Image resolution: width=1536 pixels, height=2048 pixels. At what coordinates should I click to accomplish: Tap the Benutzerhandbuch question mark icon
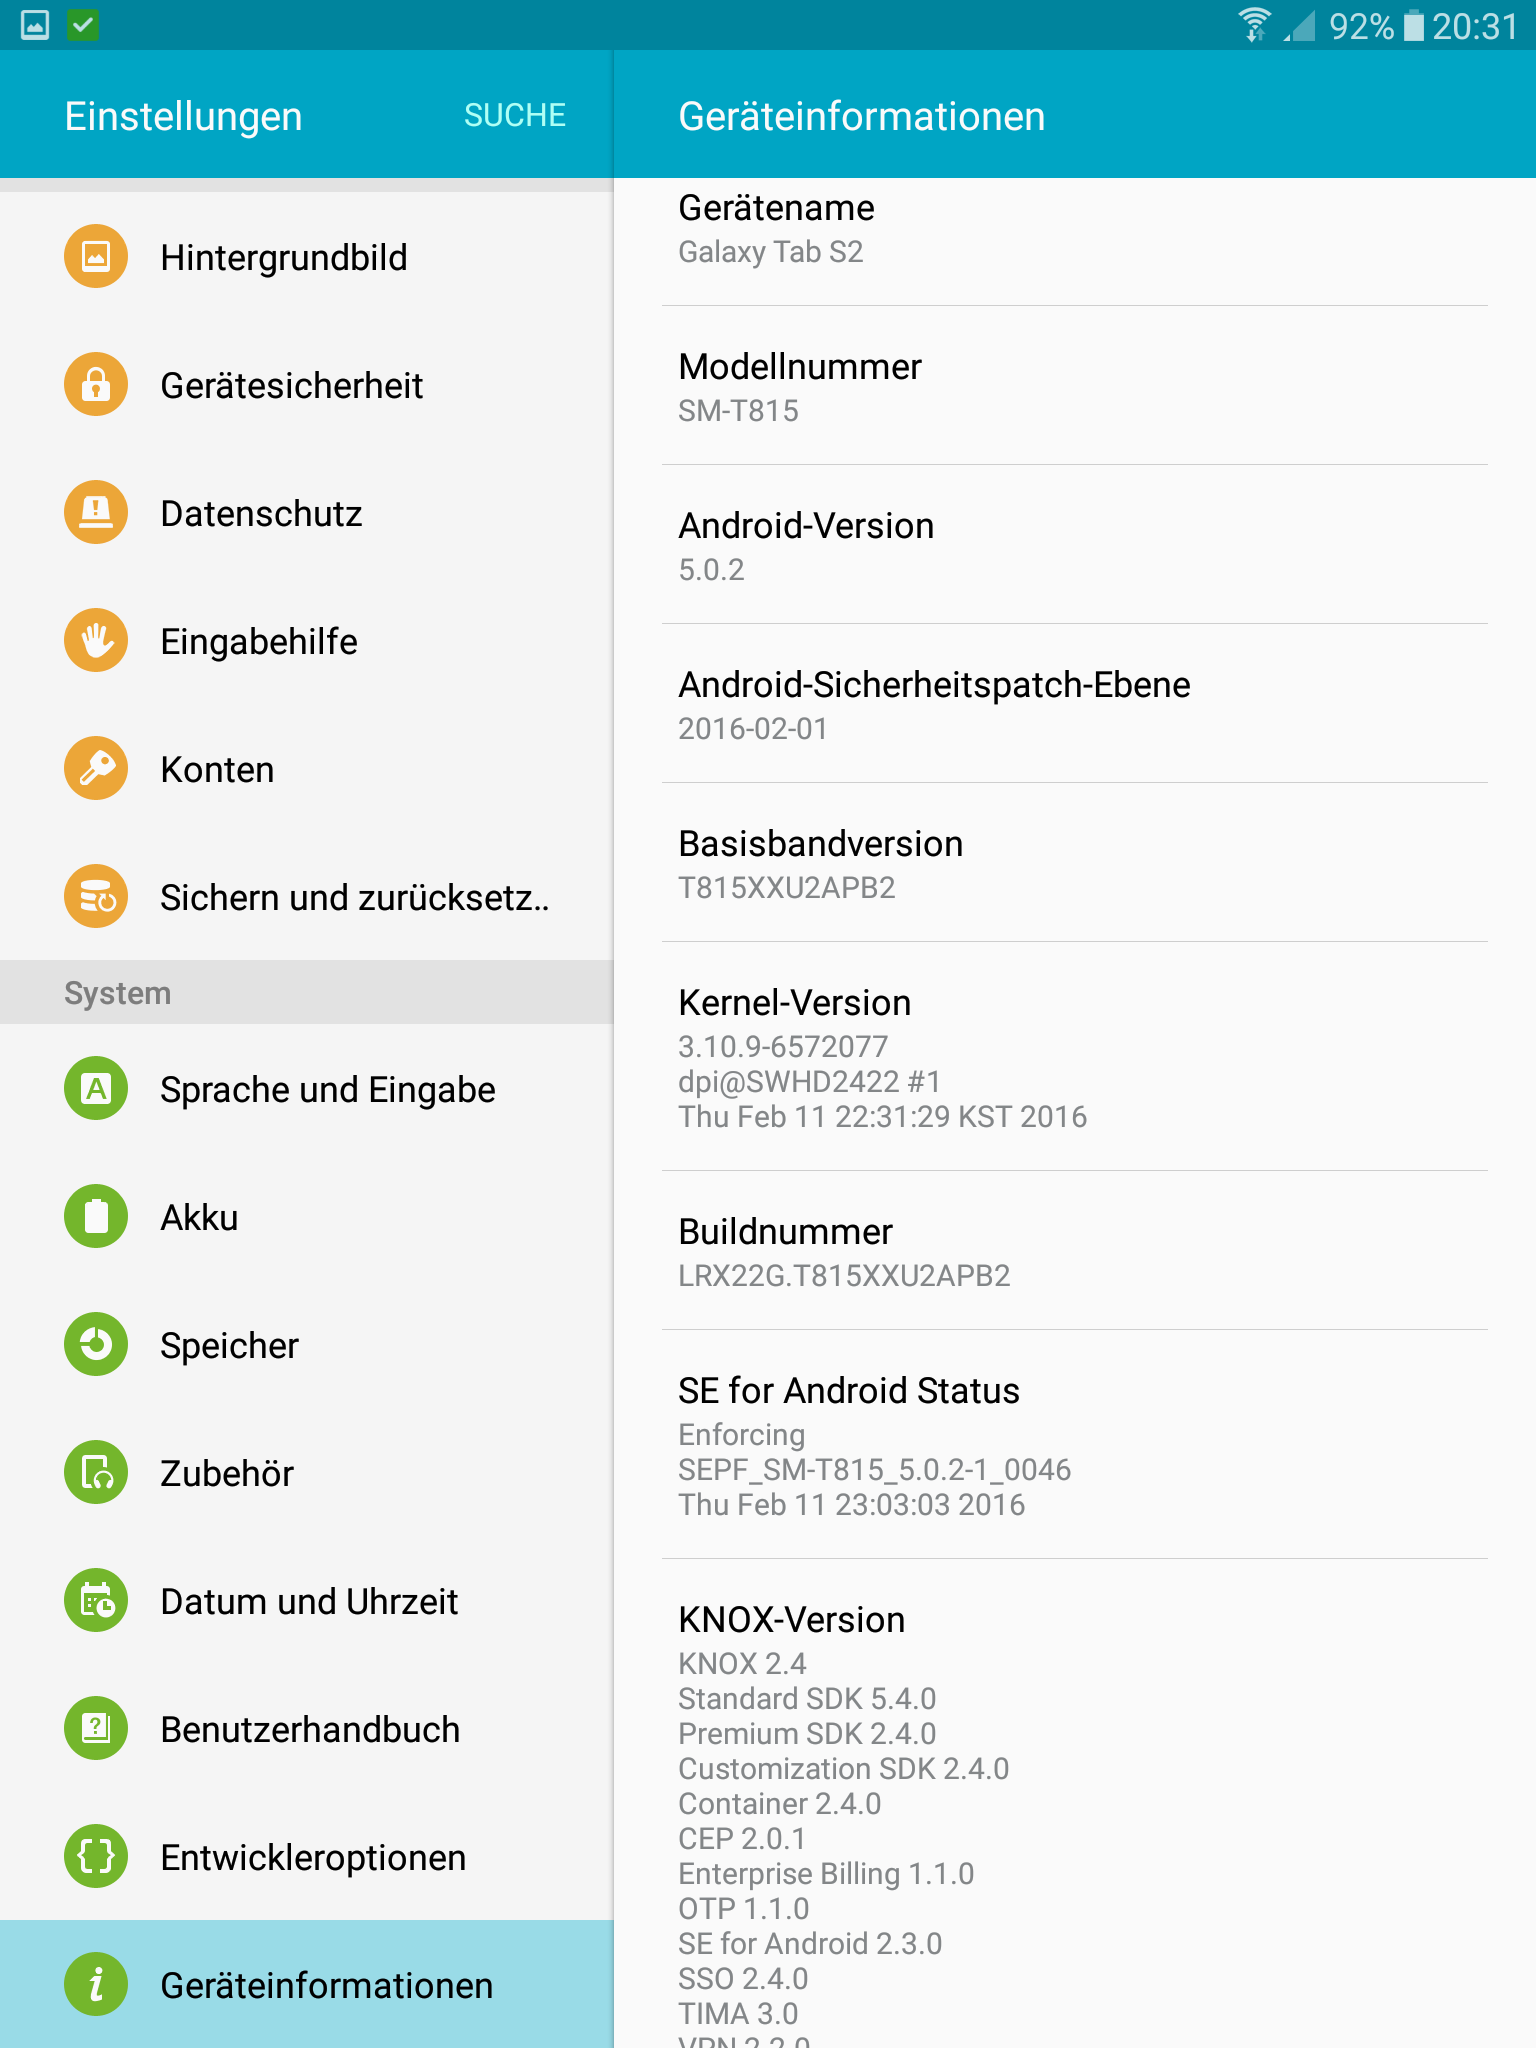coord(96,1729)
